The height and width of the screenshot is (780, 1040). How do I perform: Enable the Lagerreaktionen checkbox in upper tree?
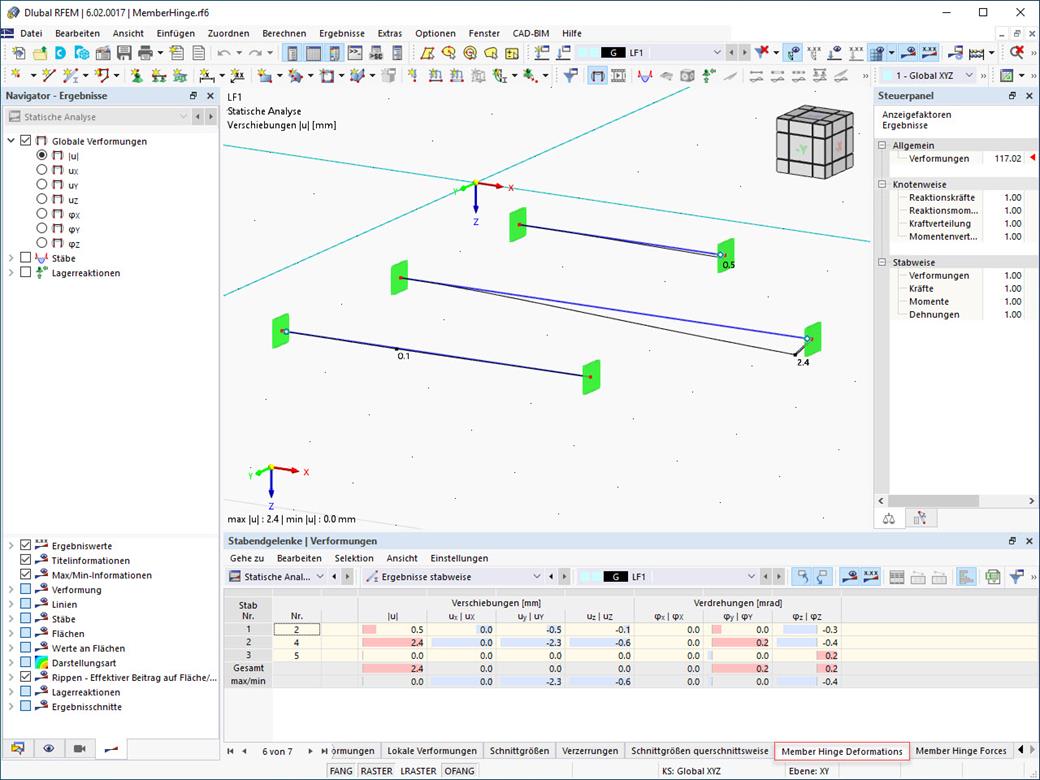(x=25, y=272)
